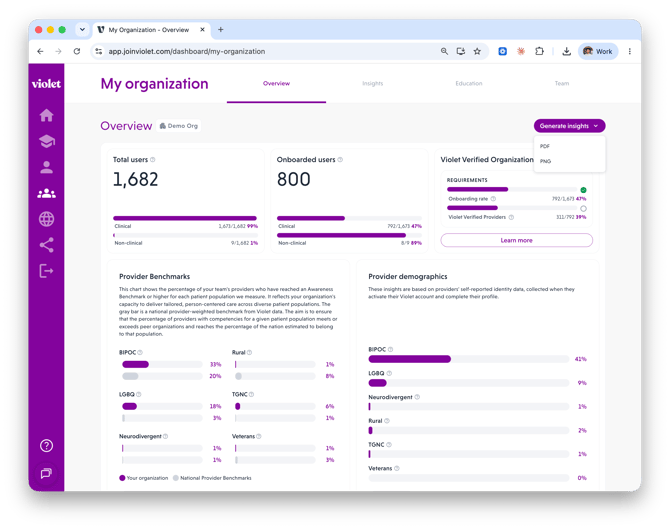Close the My Organization browser tab
The image size is (670, 529).
203,30
